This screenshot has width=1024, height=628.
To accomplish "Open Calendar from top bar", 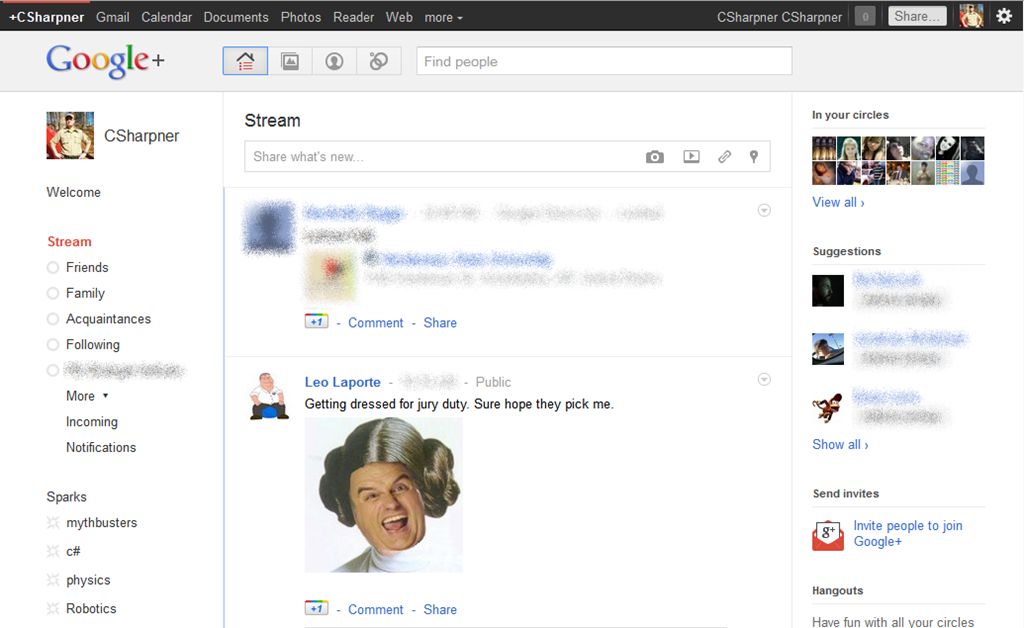I will [x=167, y=17].
